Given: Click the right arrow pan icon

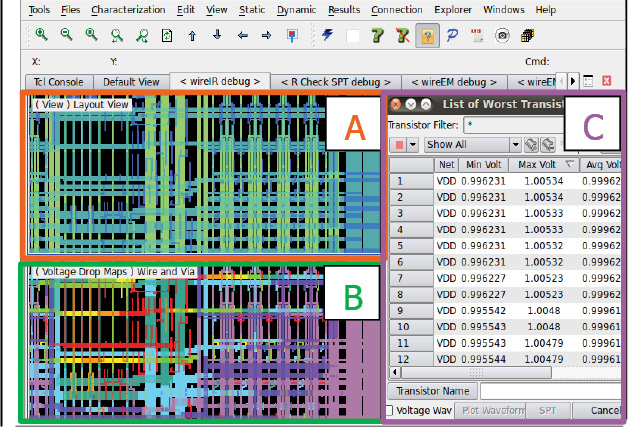Looking at the screenshot, I should click(x=265, y=35).
